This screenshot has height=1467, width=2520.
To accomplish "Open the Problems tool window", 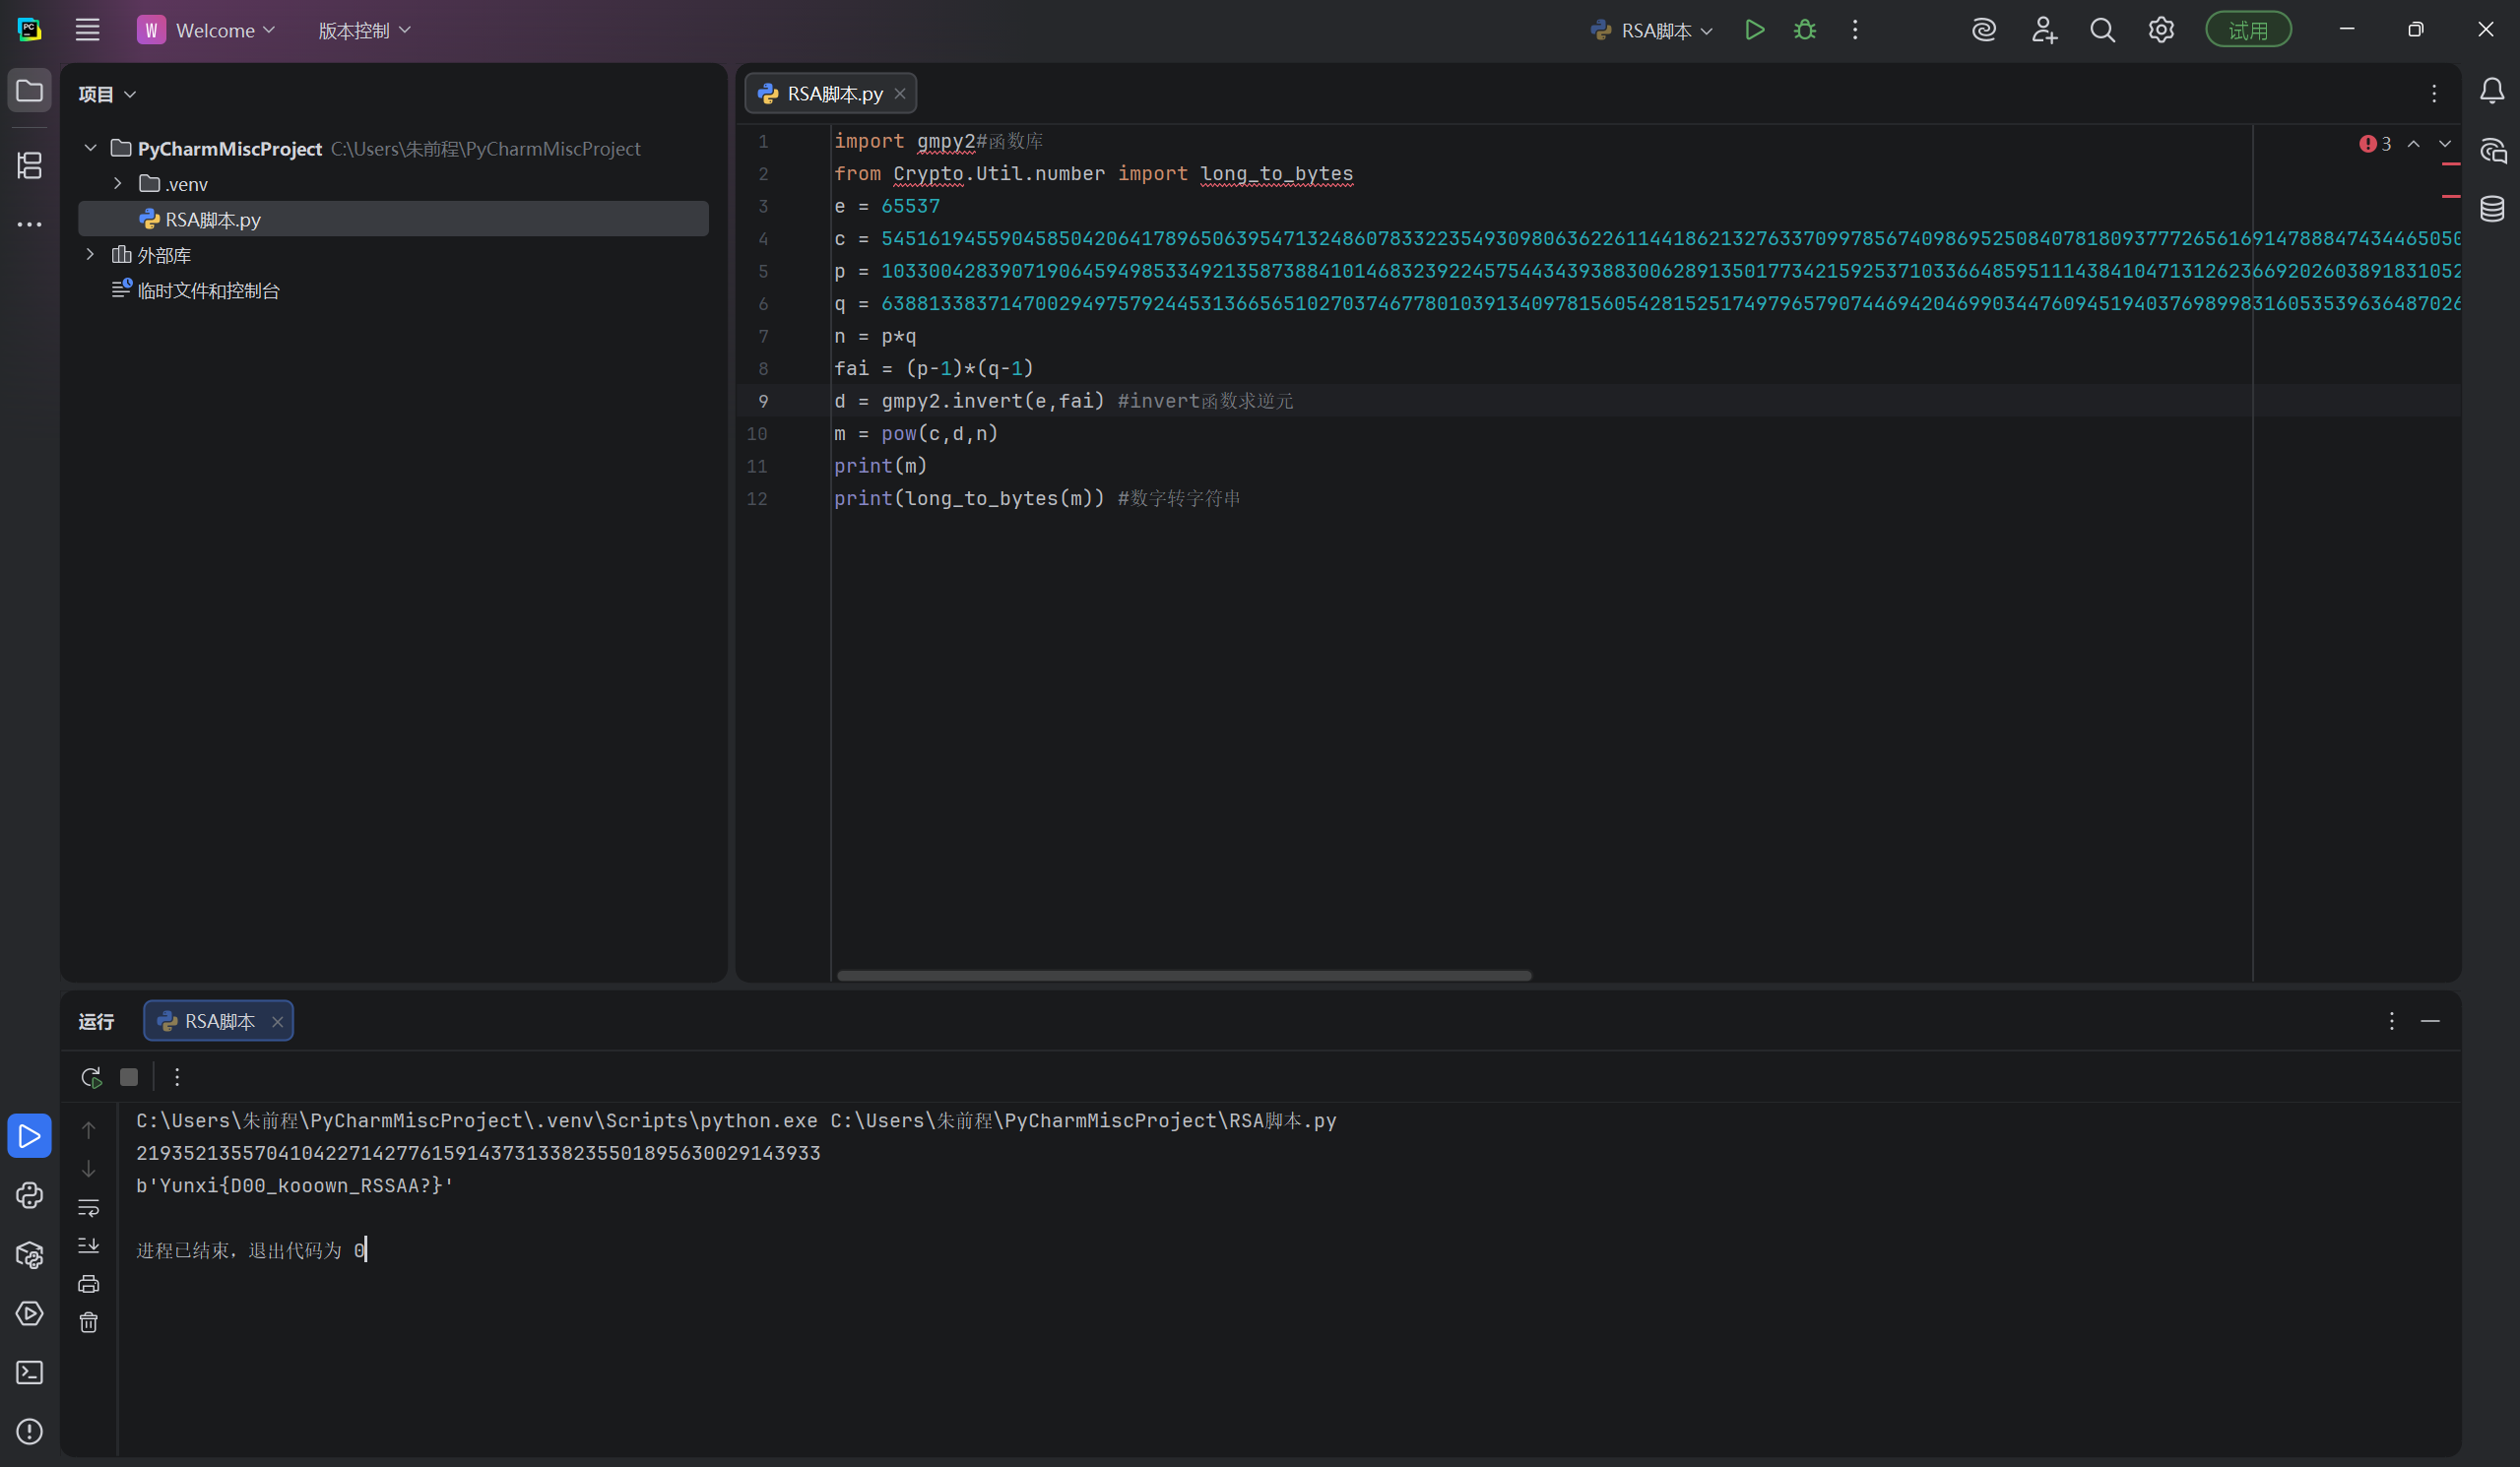I will [29, 1431].
